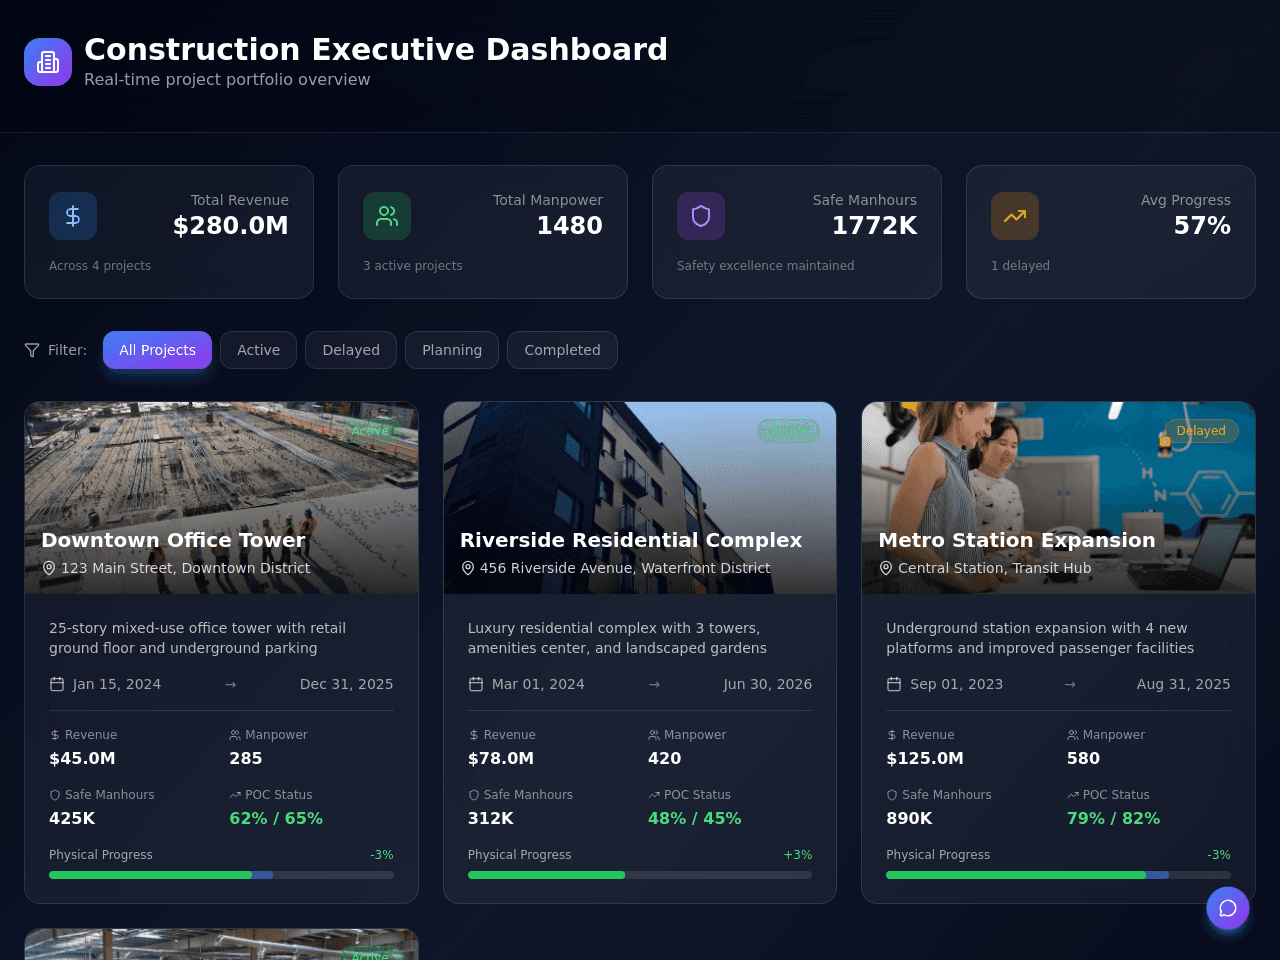
Task: Click location pin beside Central Station
Action: click(x=885, y=568)
